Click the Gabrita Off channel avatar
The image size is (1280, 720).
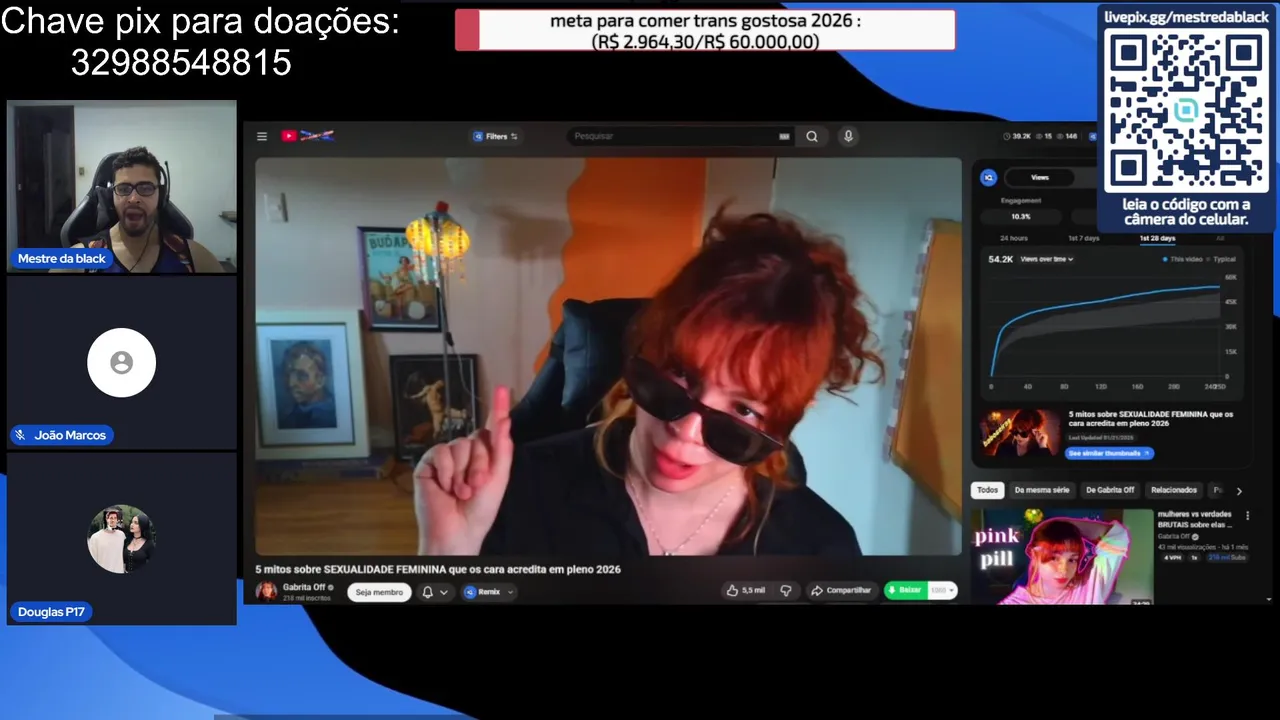[266, 591]
